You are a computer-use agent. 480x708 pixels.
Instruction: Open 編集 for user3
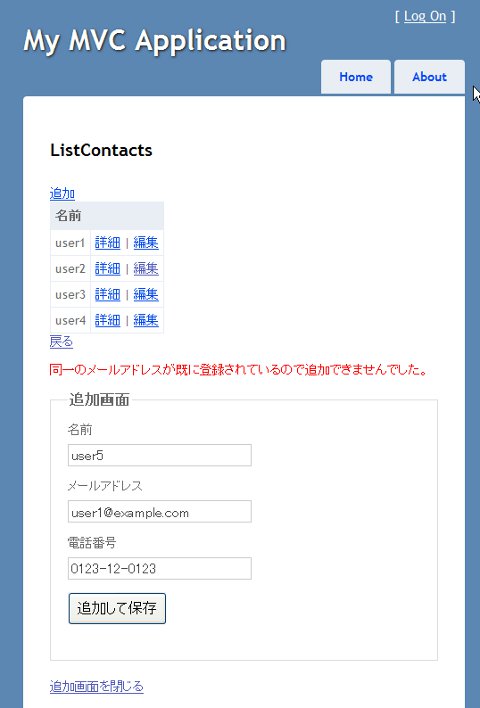pos(146,294)
